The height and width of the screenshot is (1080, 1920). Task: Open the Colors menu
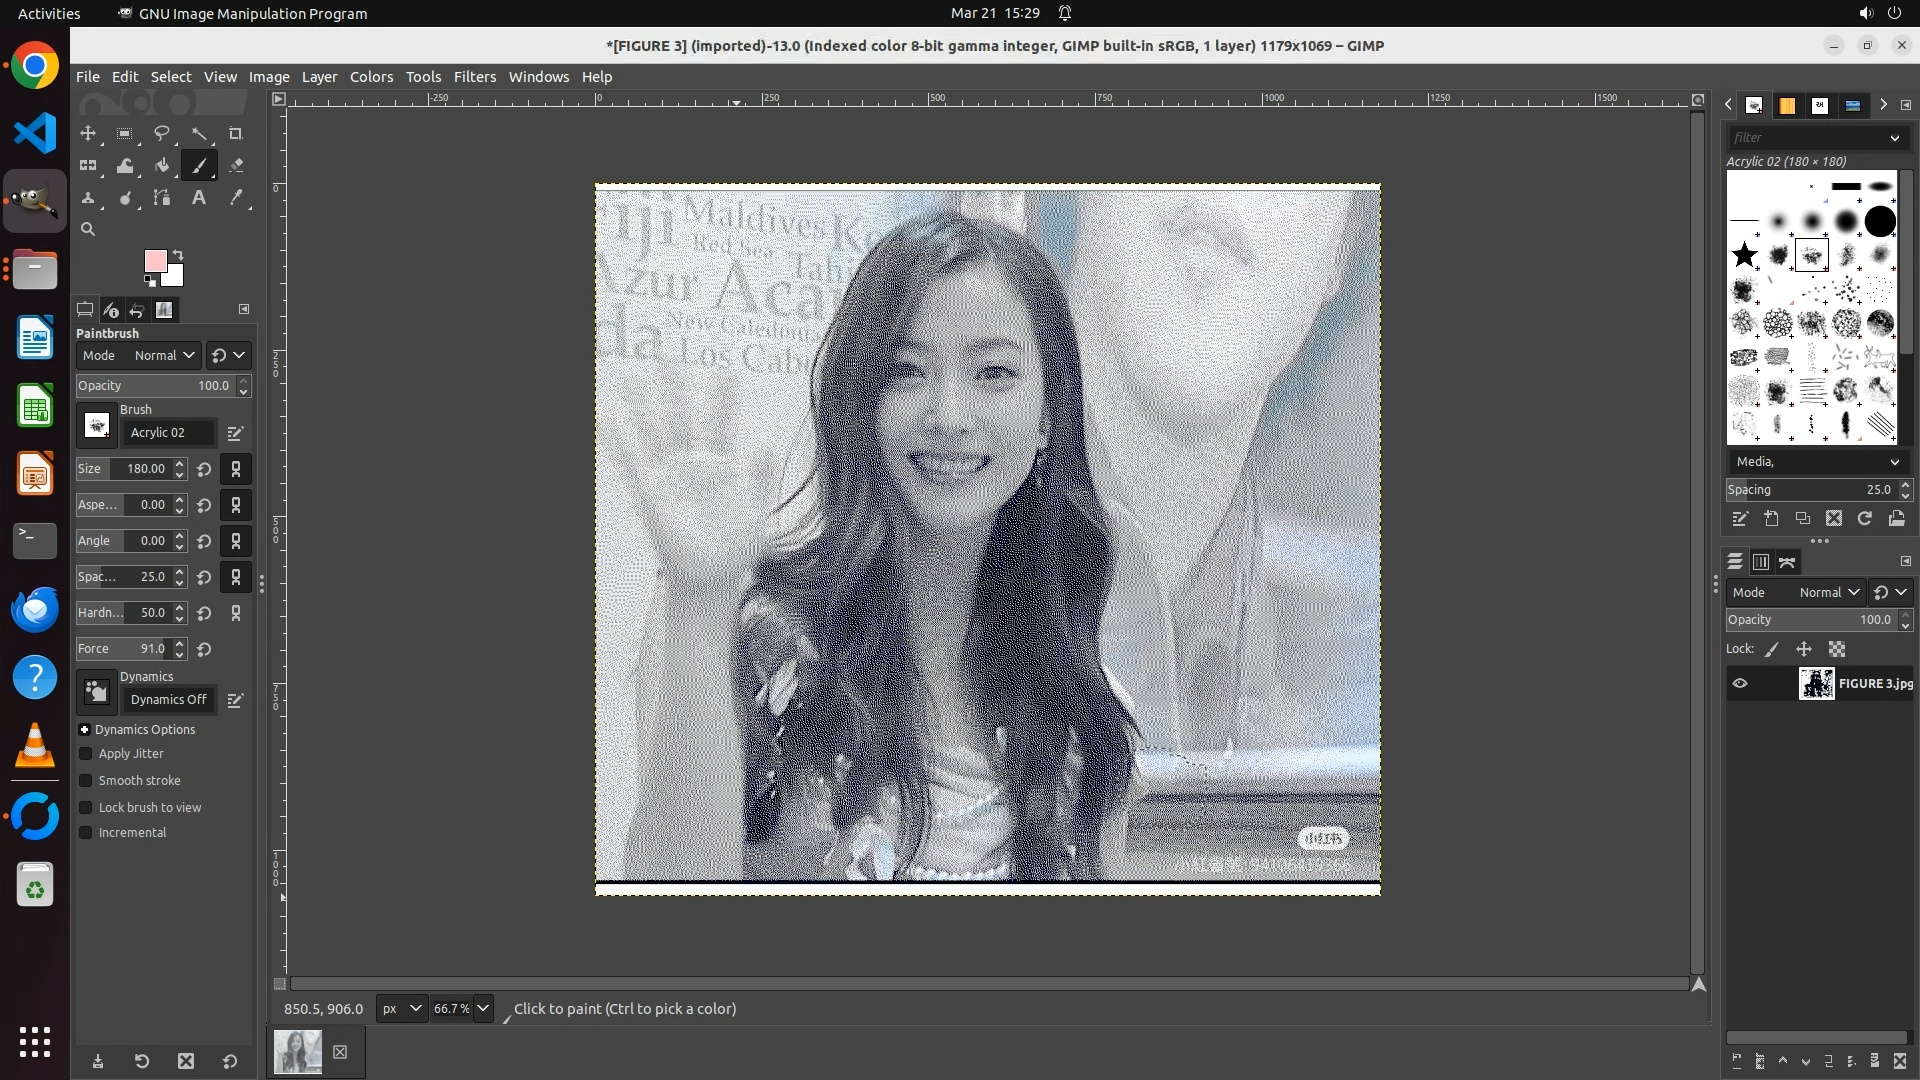[x=371, y=77]
